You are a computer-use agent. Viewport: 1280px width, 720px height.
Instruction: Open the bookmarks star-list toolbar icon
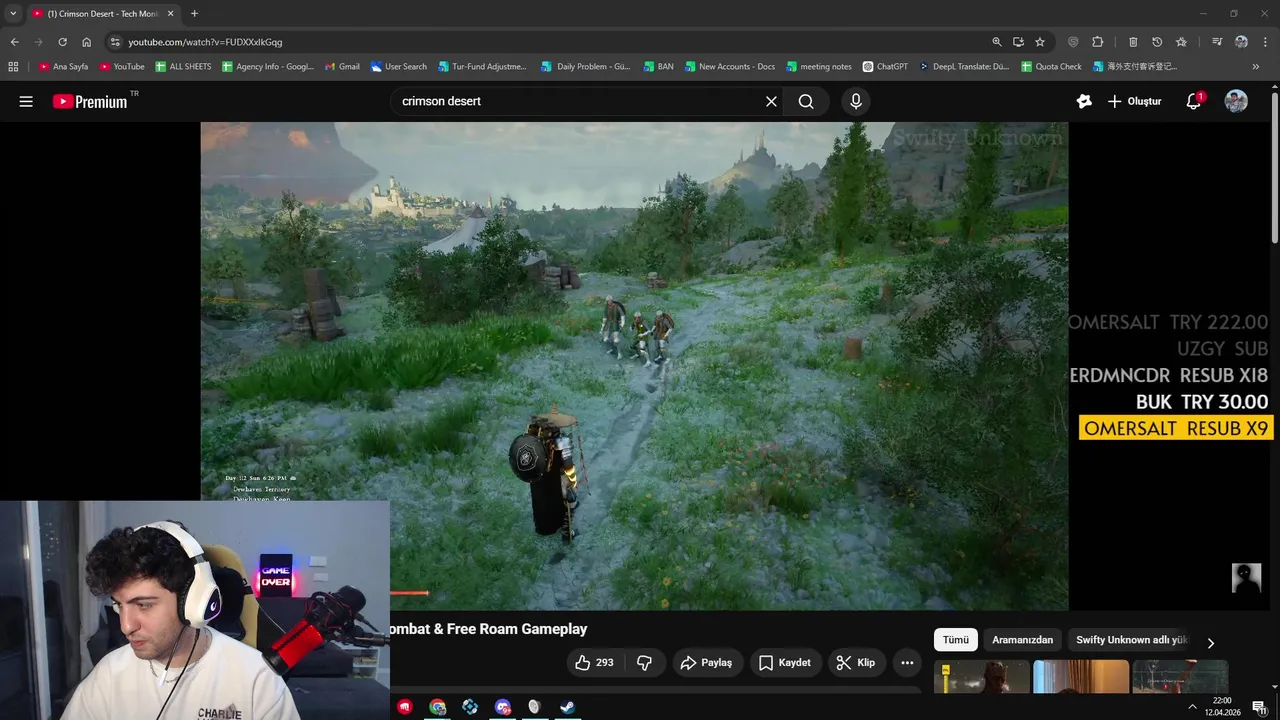point(1181,42)
